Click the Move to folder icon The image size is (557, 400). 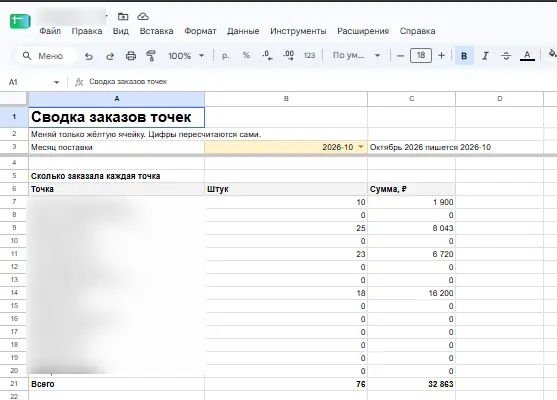coord(123,16)
